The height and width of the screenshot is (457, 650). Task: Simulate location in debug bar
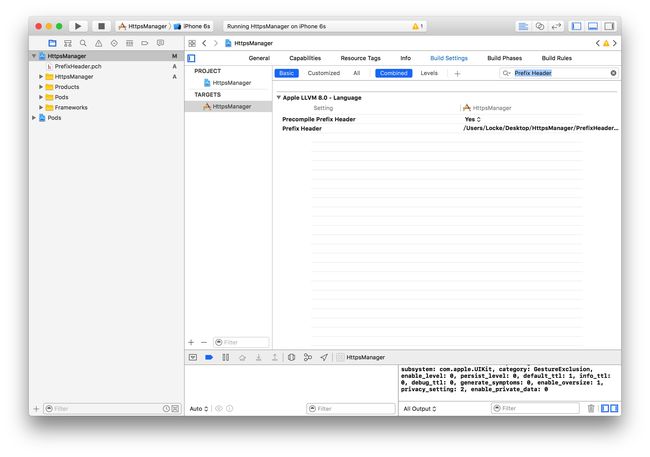point(324,357)
